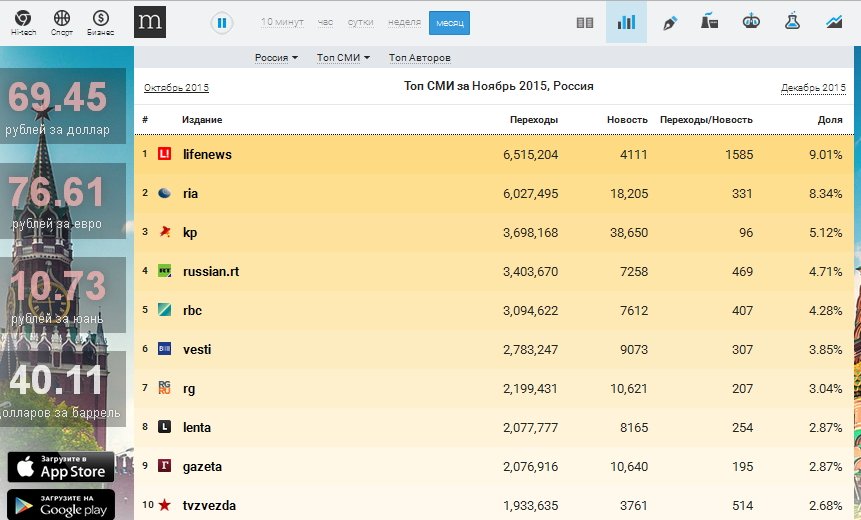Click kp news count 38,650
Screen dimensions: 861x520
629,233
